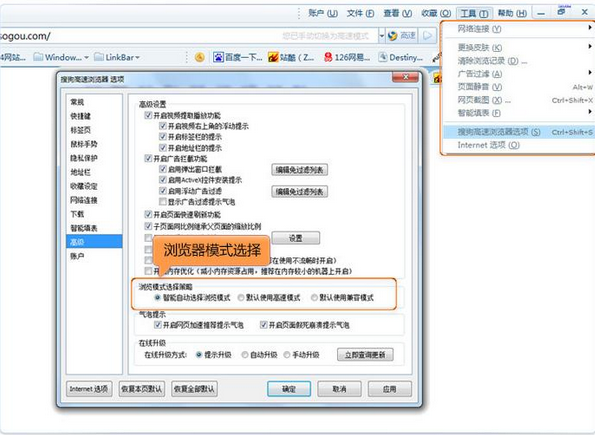Select 隐私保护 in options sidebar
Image resolution: width=595 pixels, height=435 pixels.
[84, 158]
